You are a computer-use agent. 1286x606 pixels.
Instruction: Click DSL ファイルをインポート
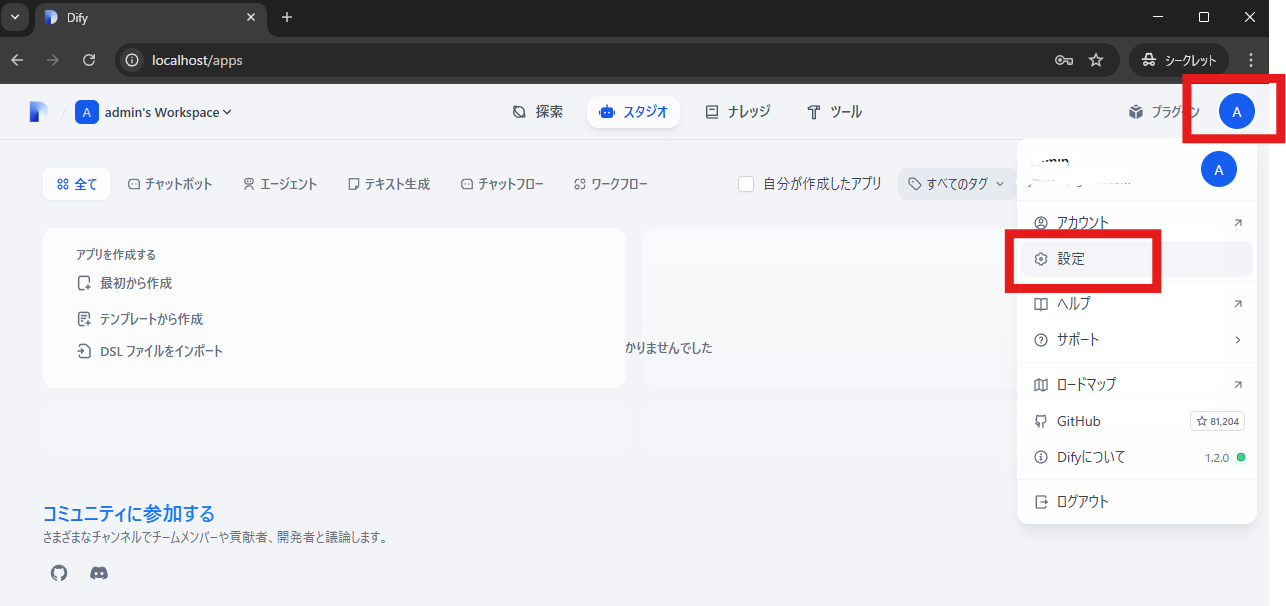[160, 351]
